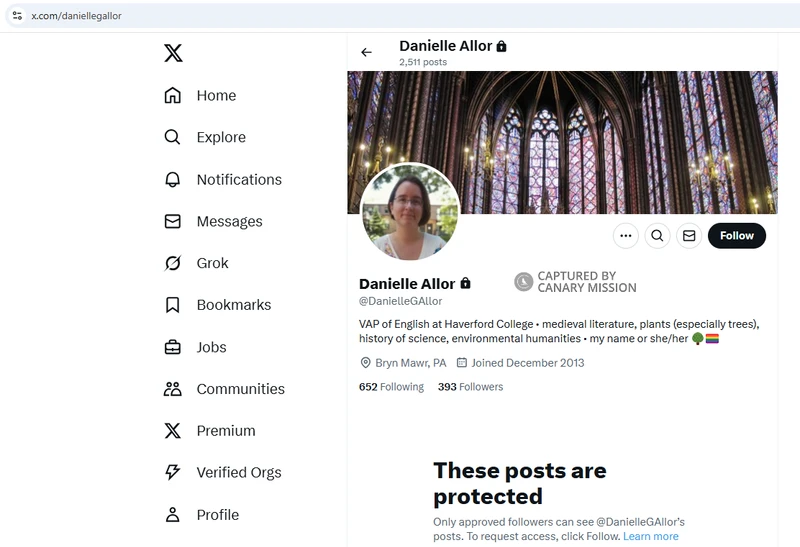The image size is (800, 547).
Task: Open the three-dot more options menu
Action: (x=626, y=236)
